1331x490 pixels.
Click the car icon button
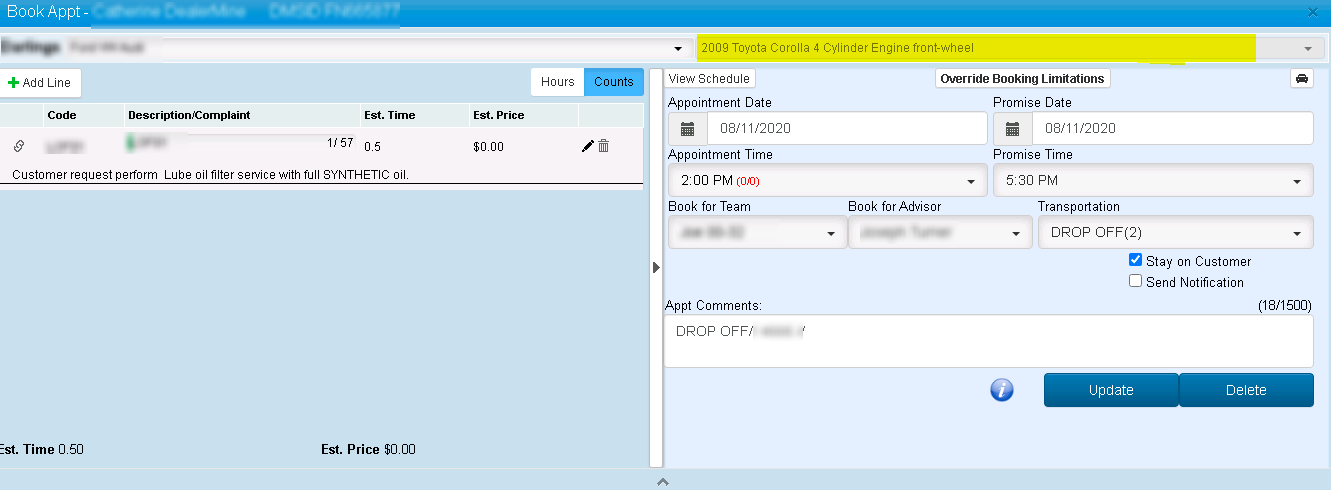coord(1301,79)
